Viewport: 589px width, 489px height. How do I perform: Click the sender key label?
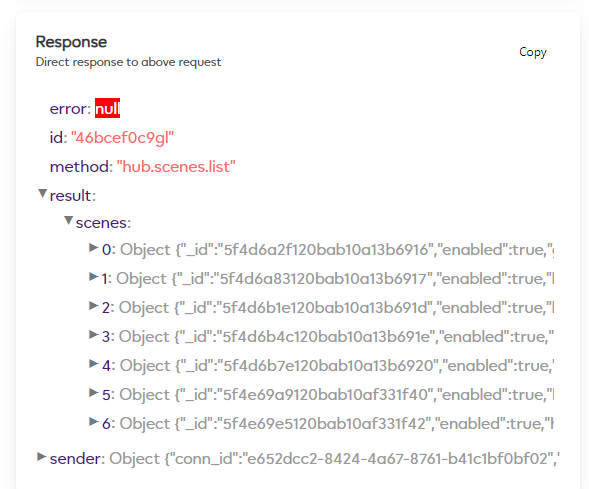(77, 459)
